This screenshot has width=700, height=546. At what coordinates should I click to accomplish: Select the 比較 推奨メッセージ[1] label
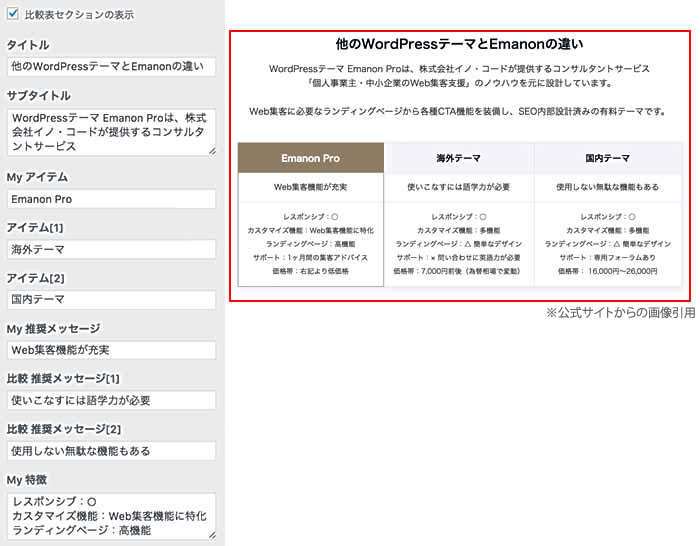63,379
